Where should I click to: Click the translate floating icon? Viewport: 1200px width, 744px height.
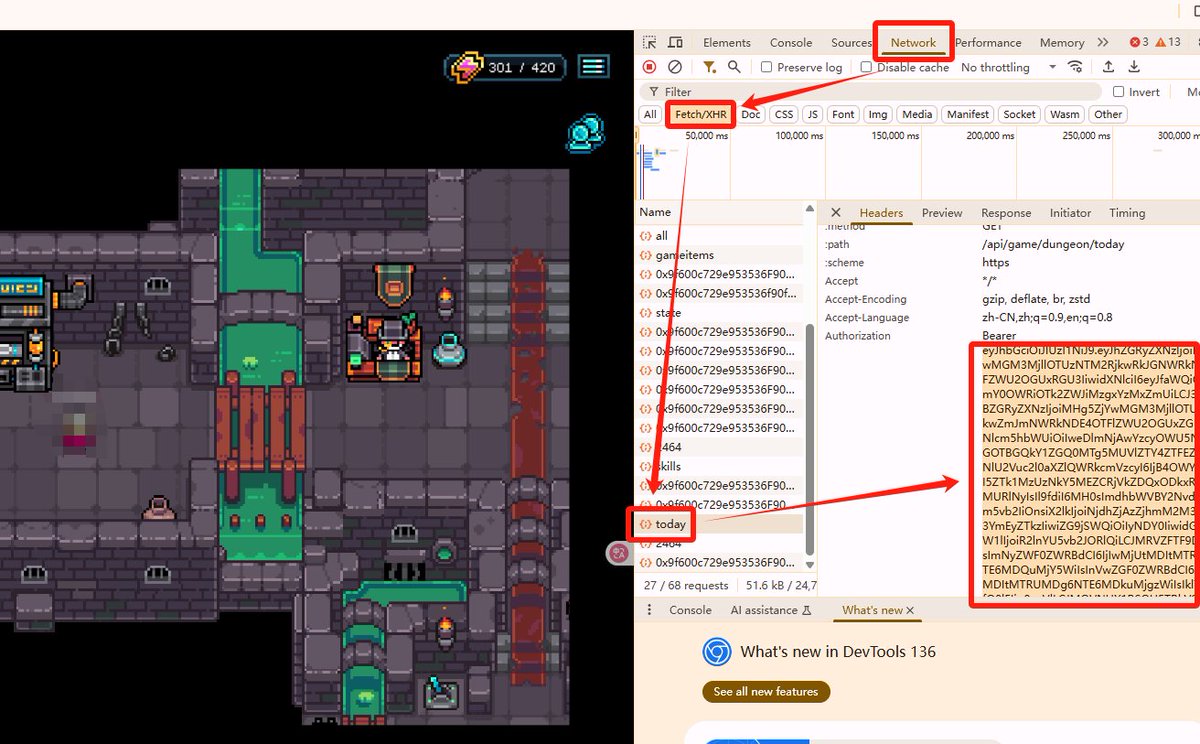619,552
